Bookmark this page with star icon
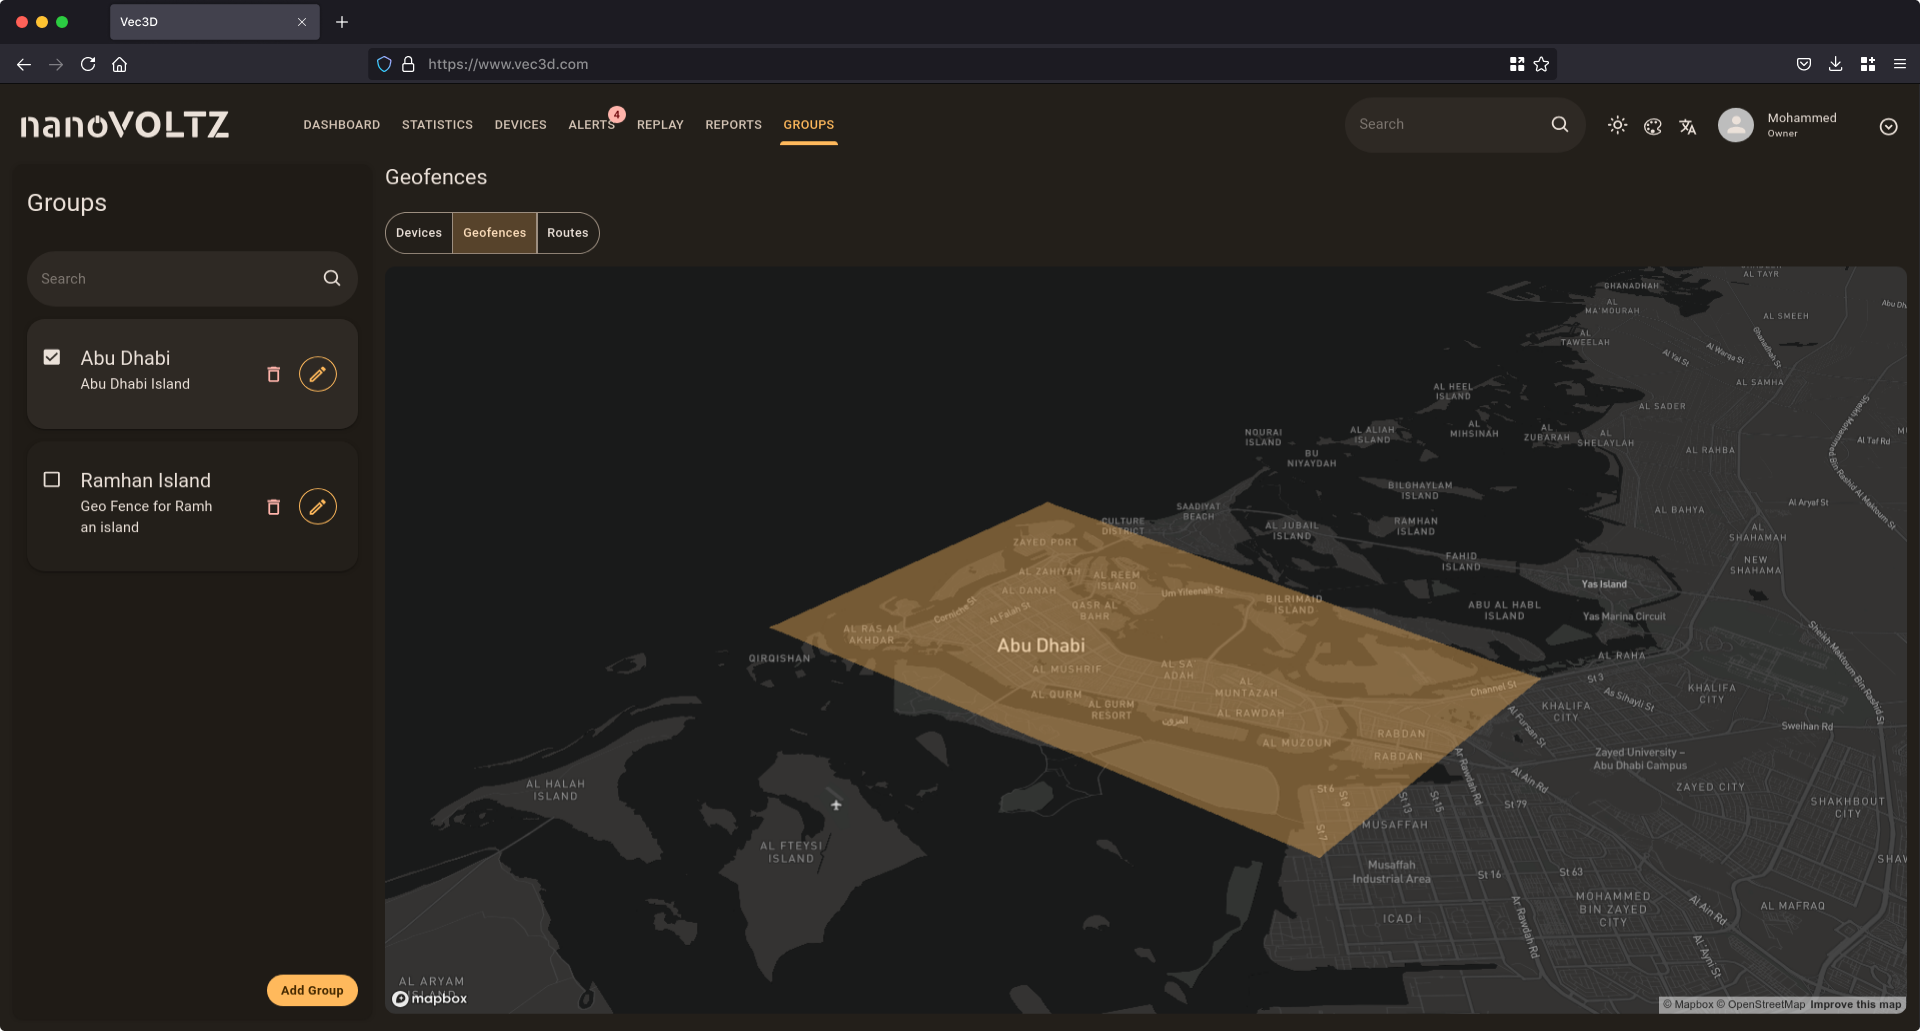The width and height of the screenshot is (1920, 1031). [x=1541, y=64]
